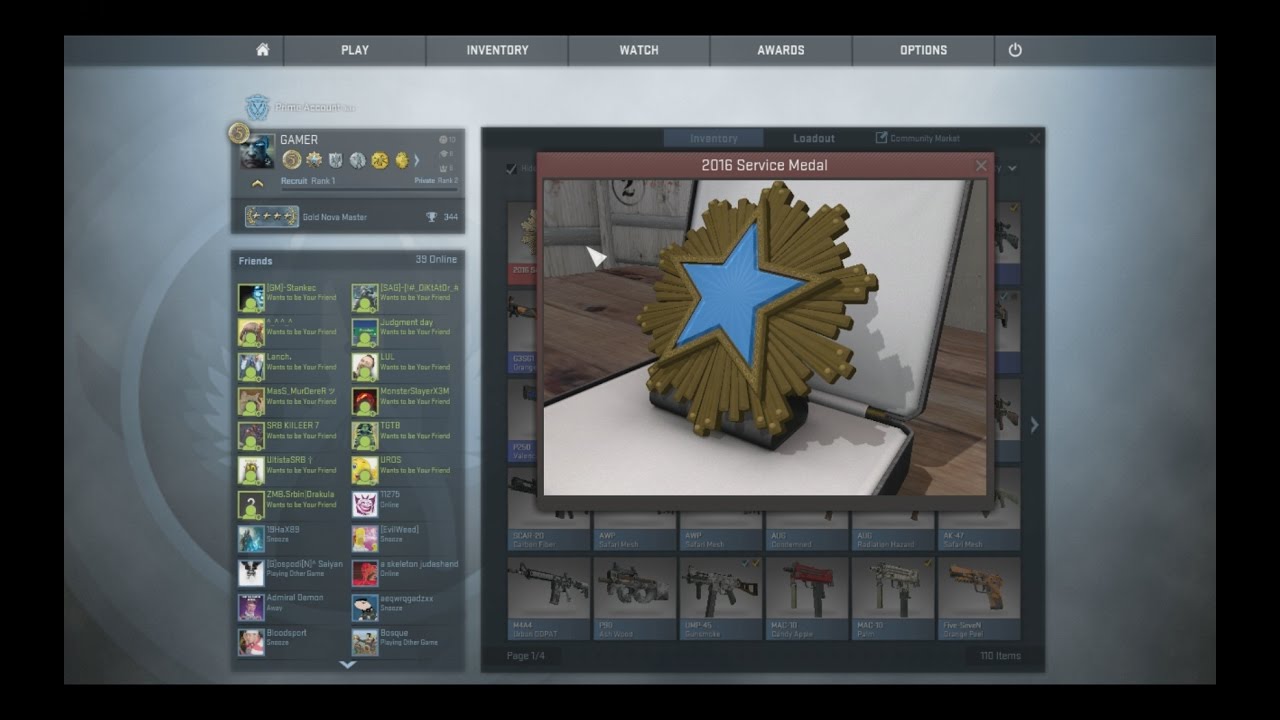The height and width of the screenshot is (720, 1280).
Task: Close the inventory panel with its X
Action: click(1035, 138)
